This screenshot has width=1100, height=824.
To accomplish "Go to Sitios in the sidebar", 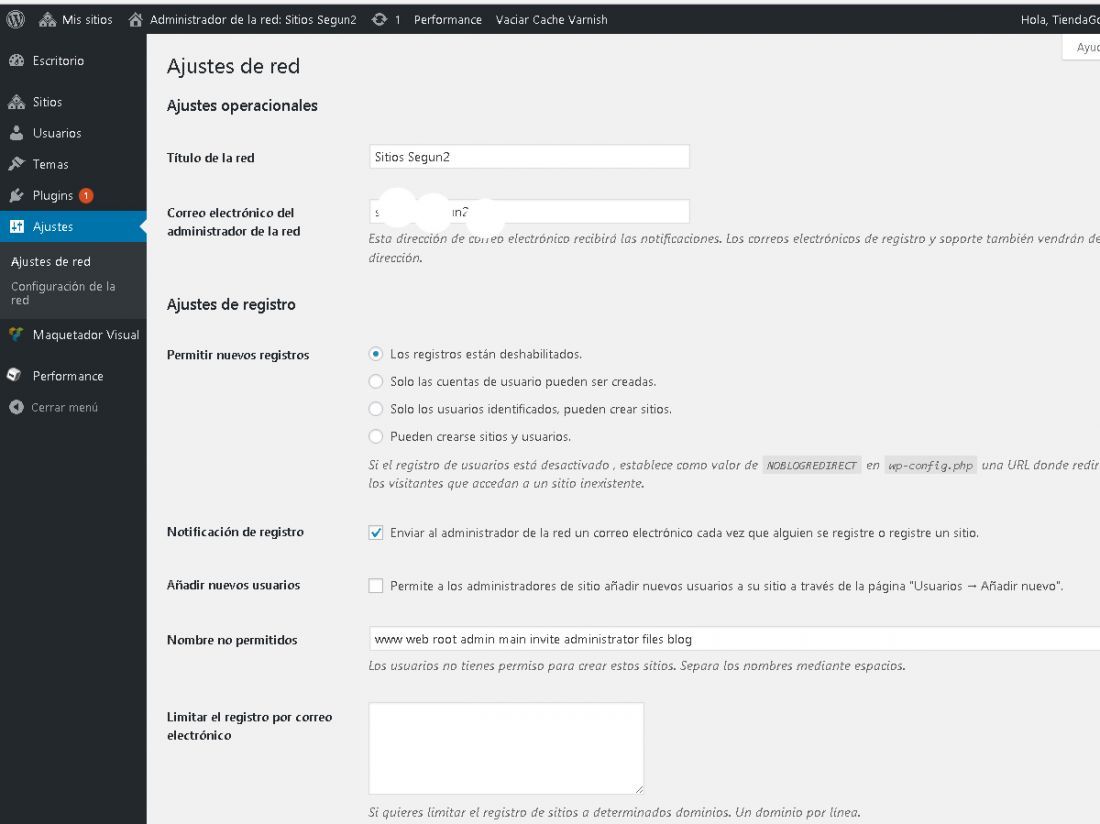I will (x=47, y=102).
